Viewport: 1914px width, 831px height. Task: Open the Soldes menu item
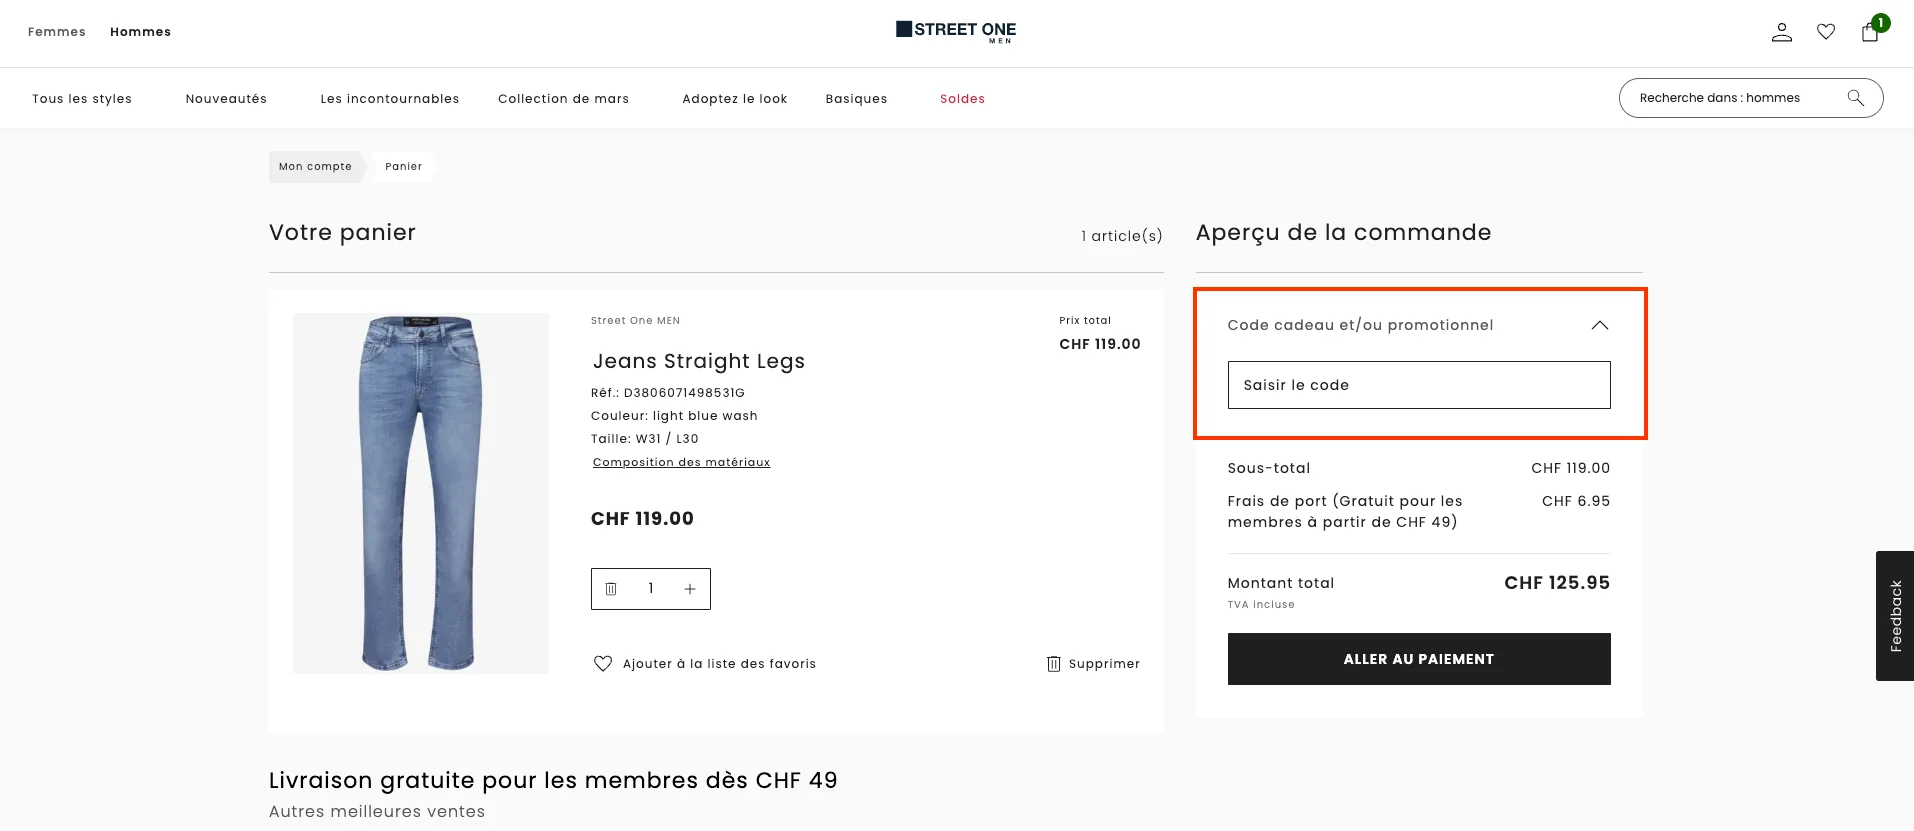click(x=962, y=98)
